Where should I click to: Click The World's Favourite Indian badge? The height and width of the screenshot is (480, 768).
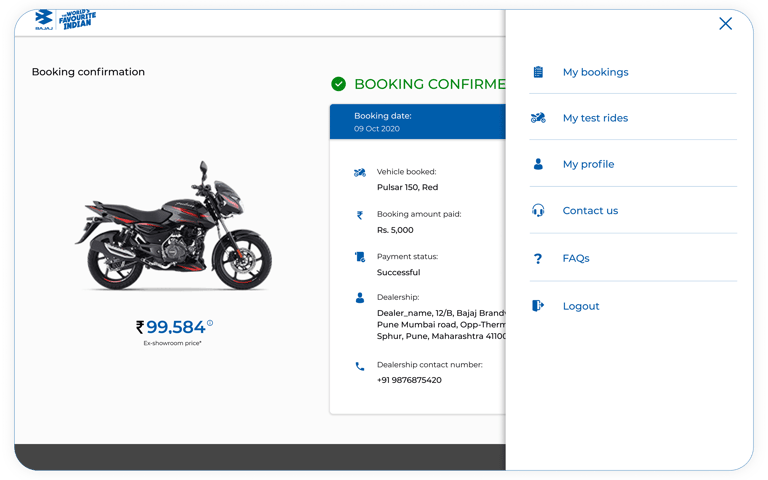tap(77, 19)
